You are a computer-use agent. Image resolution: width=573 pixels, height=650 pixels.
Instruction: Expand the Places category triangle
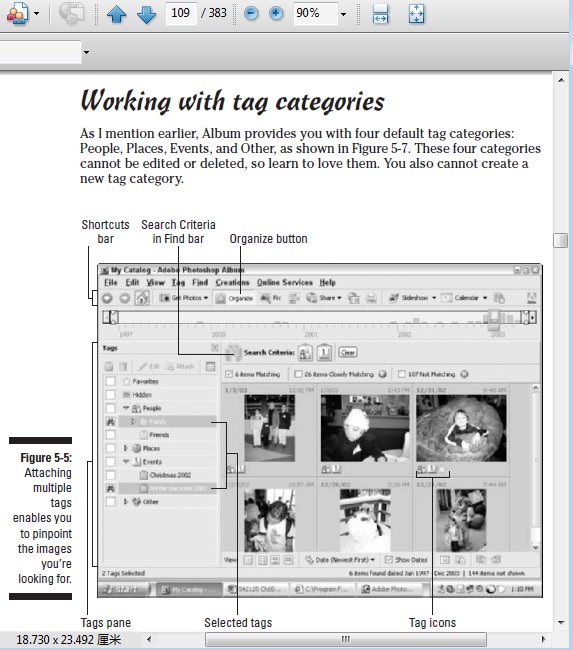pos(126,448)
